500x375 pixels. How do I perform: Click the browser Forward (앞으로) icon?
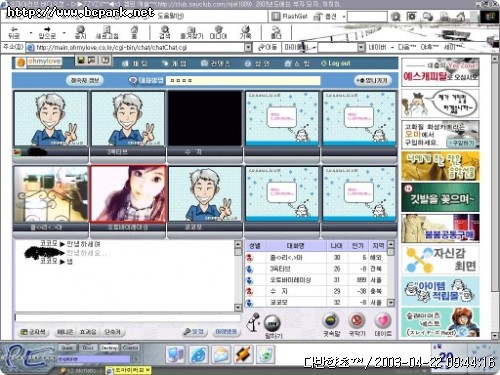coord(47,32)
